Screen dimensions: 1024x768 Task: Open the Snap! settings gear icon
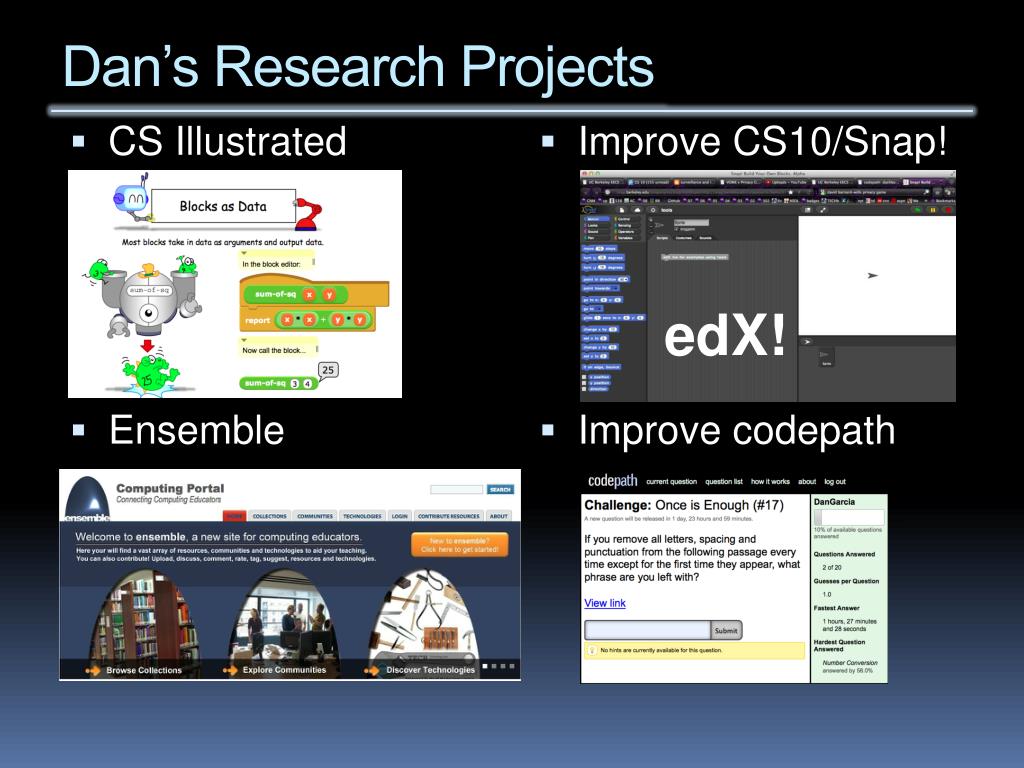[653, 210]
